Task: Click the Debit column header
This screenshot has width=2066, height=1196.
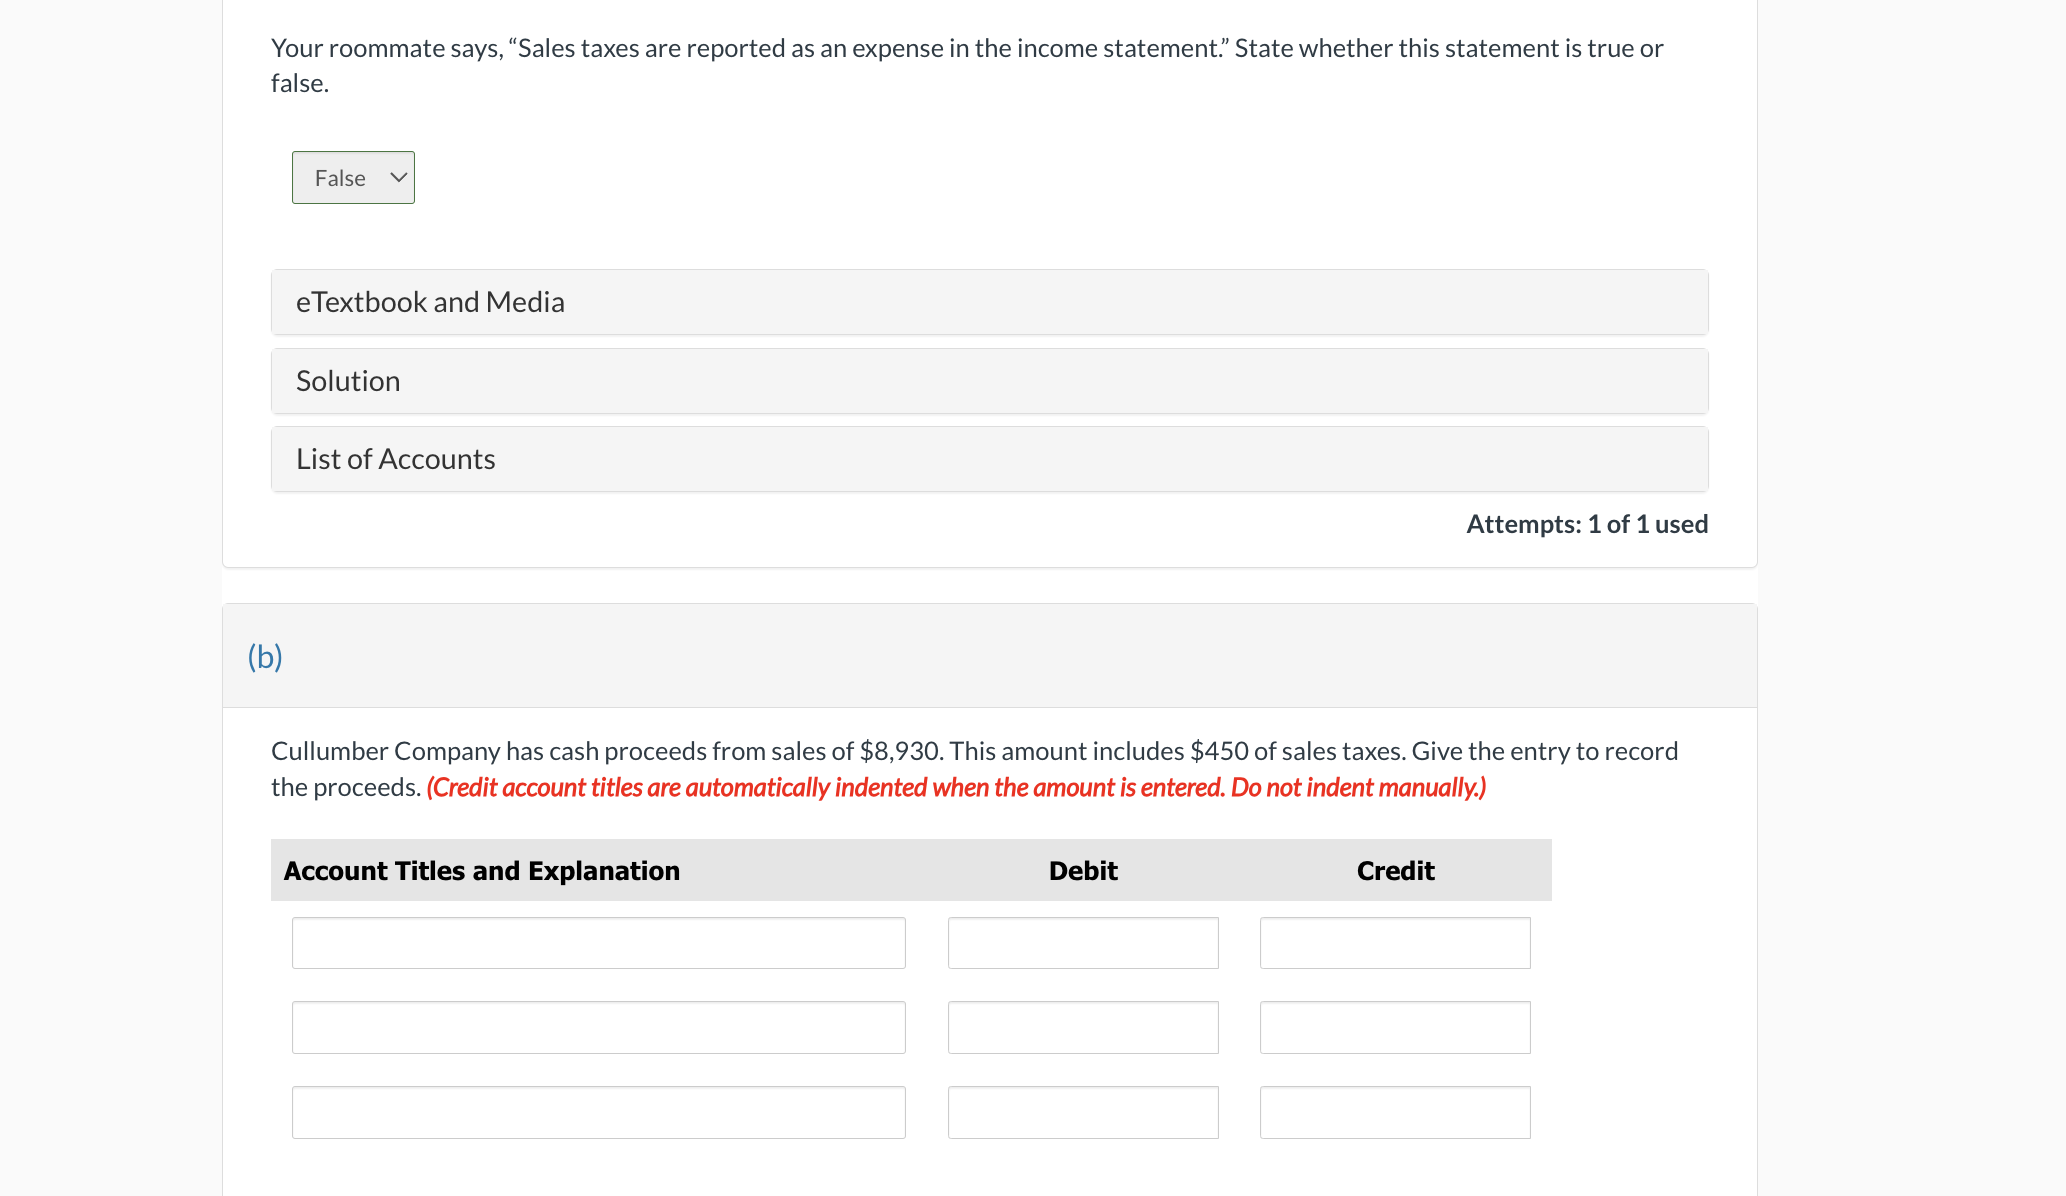Action: click(1082, 871)
